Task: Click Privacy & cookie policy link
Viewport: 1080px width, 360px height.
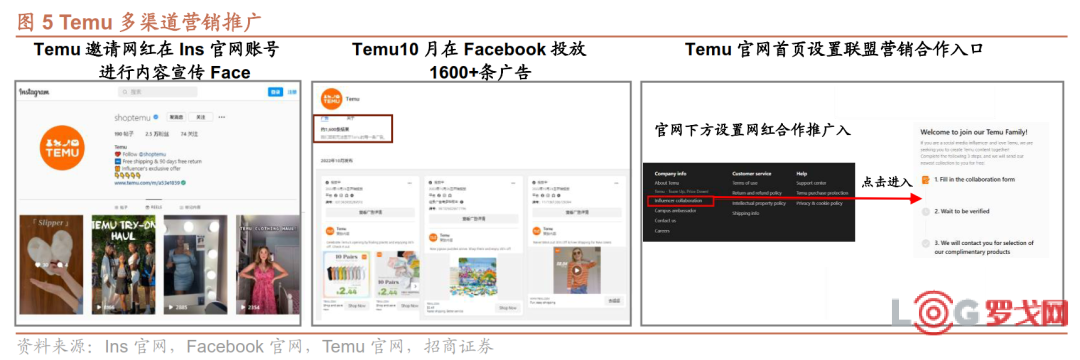Action: click(819, 203)
